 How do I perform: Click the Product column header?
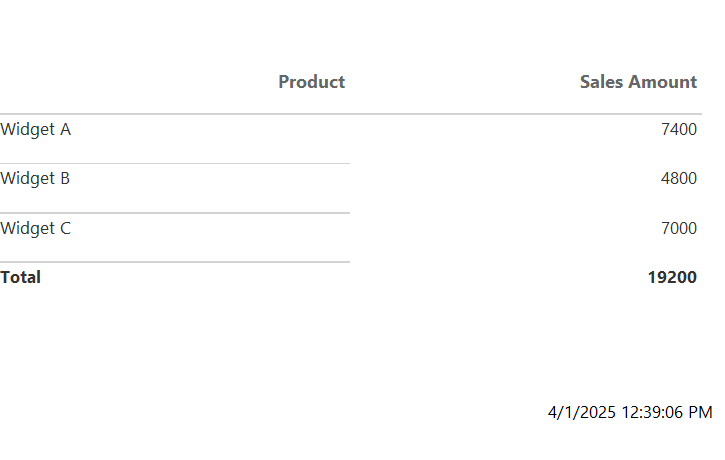coord(311,82)
